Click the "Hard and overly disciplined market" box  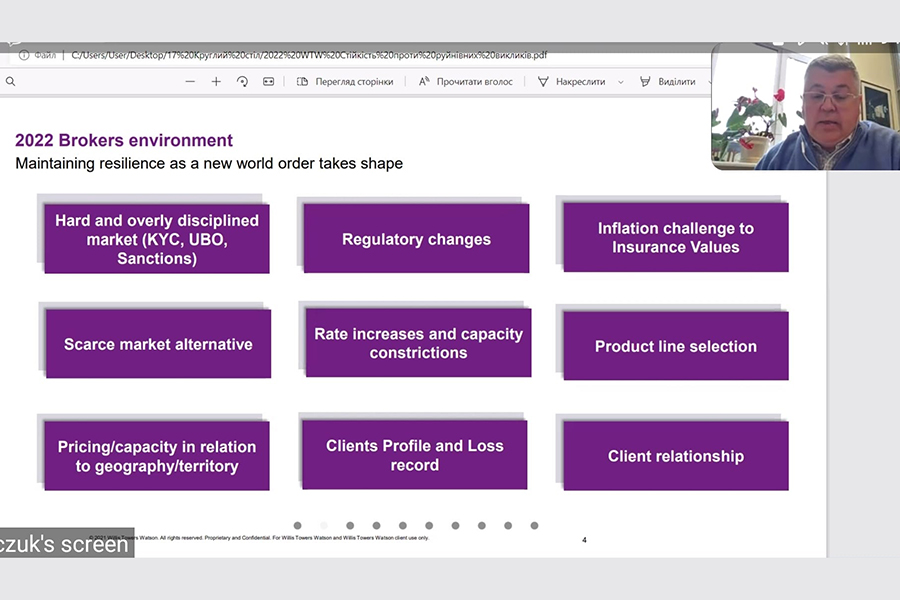coord(157,239)
